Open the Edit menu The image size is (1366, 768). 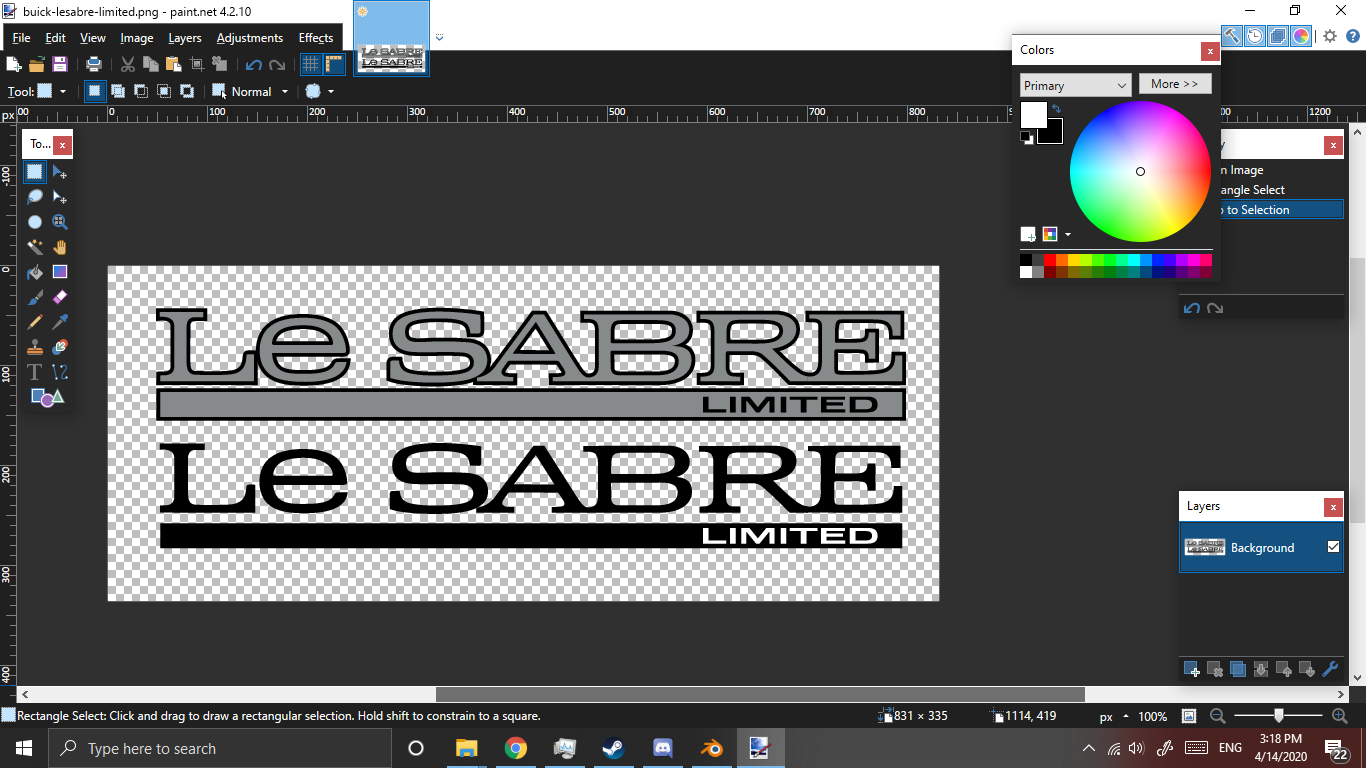point(55,38)
